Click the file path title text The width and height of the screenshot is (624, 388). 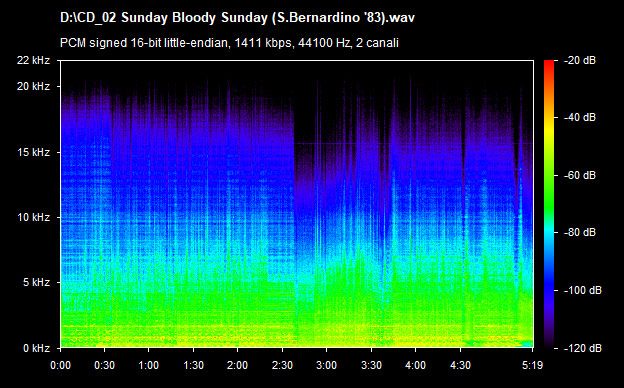[x=237, y=18]
